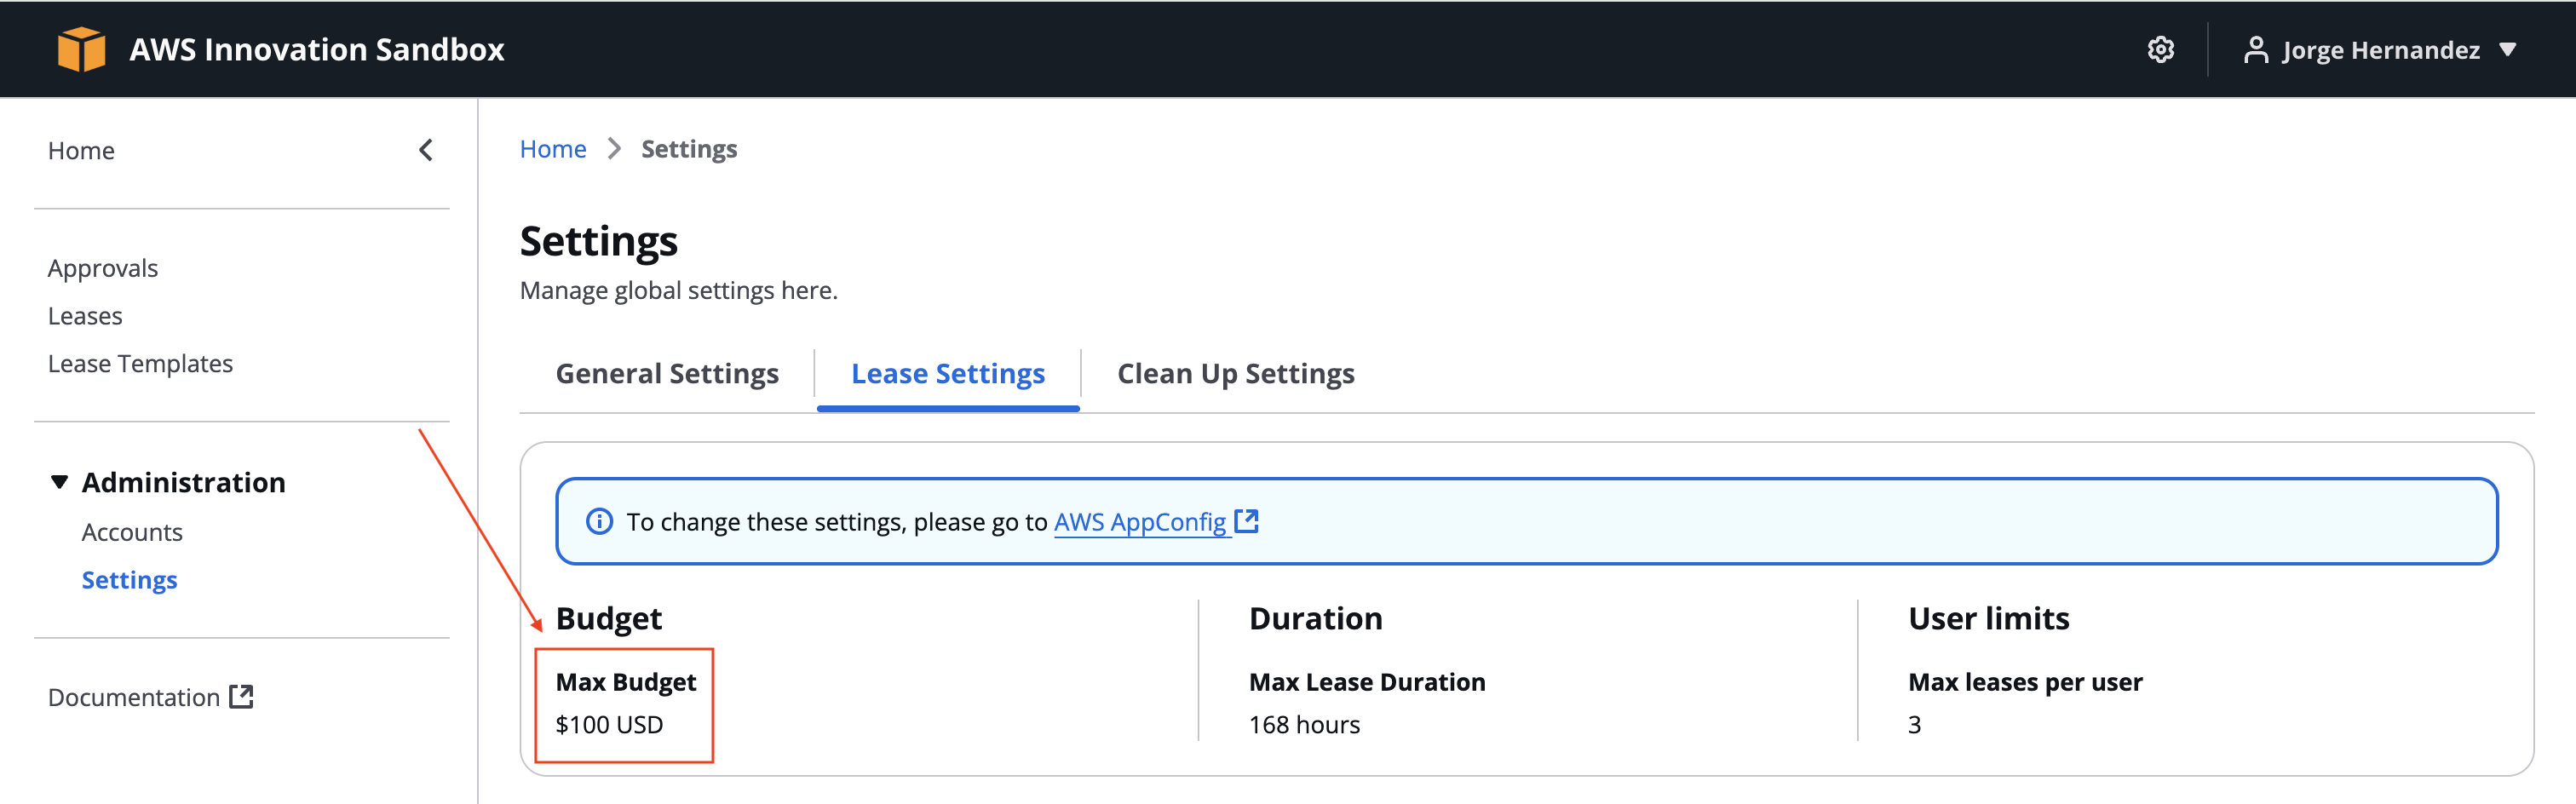Click the info icon in the alert
Image resolution: width=2576 pixels, height=804 pixels.
(x=599, y=522)
